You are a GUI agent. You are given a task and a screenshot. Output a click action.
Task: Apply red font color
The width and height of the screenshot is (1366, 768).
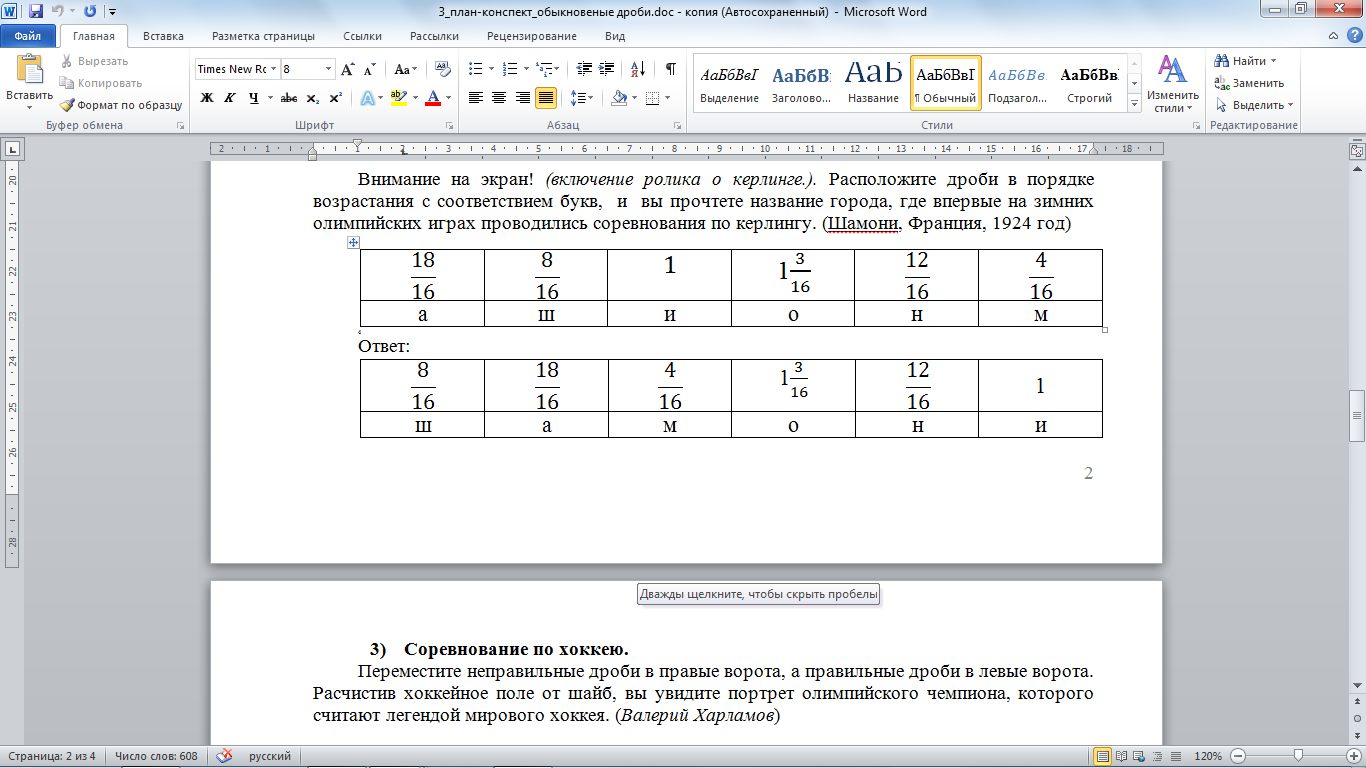[433, 98]
